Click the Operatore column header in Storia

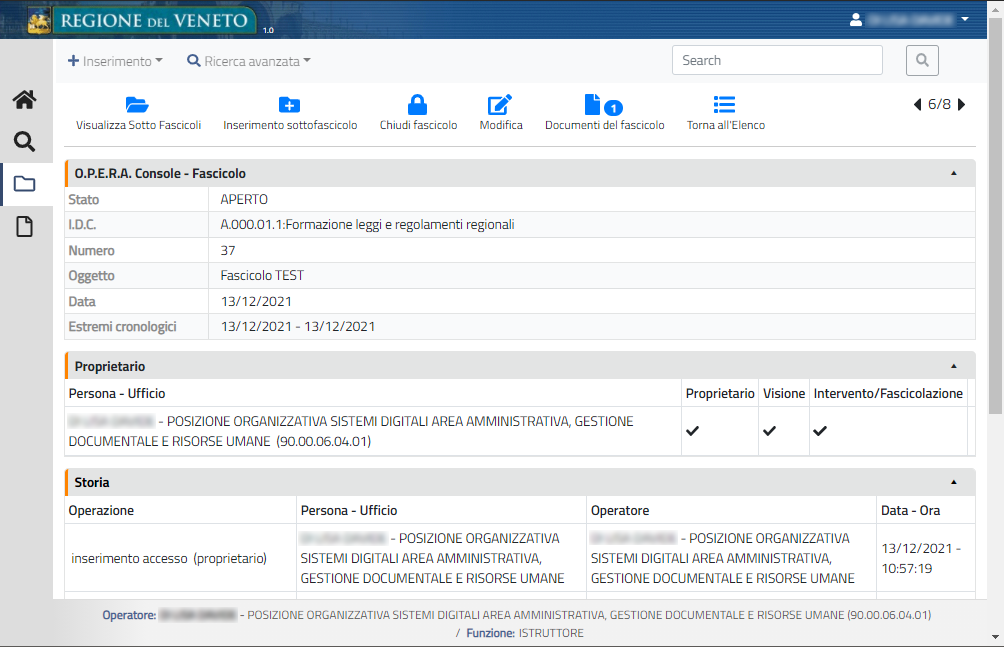pyautogui.click(x=620, y=511)
